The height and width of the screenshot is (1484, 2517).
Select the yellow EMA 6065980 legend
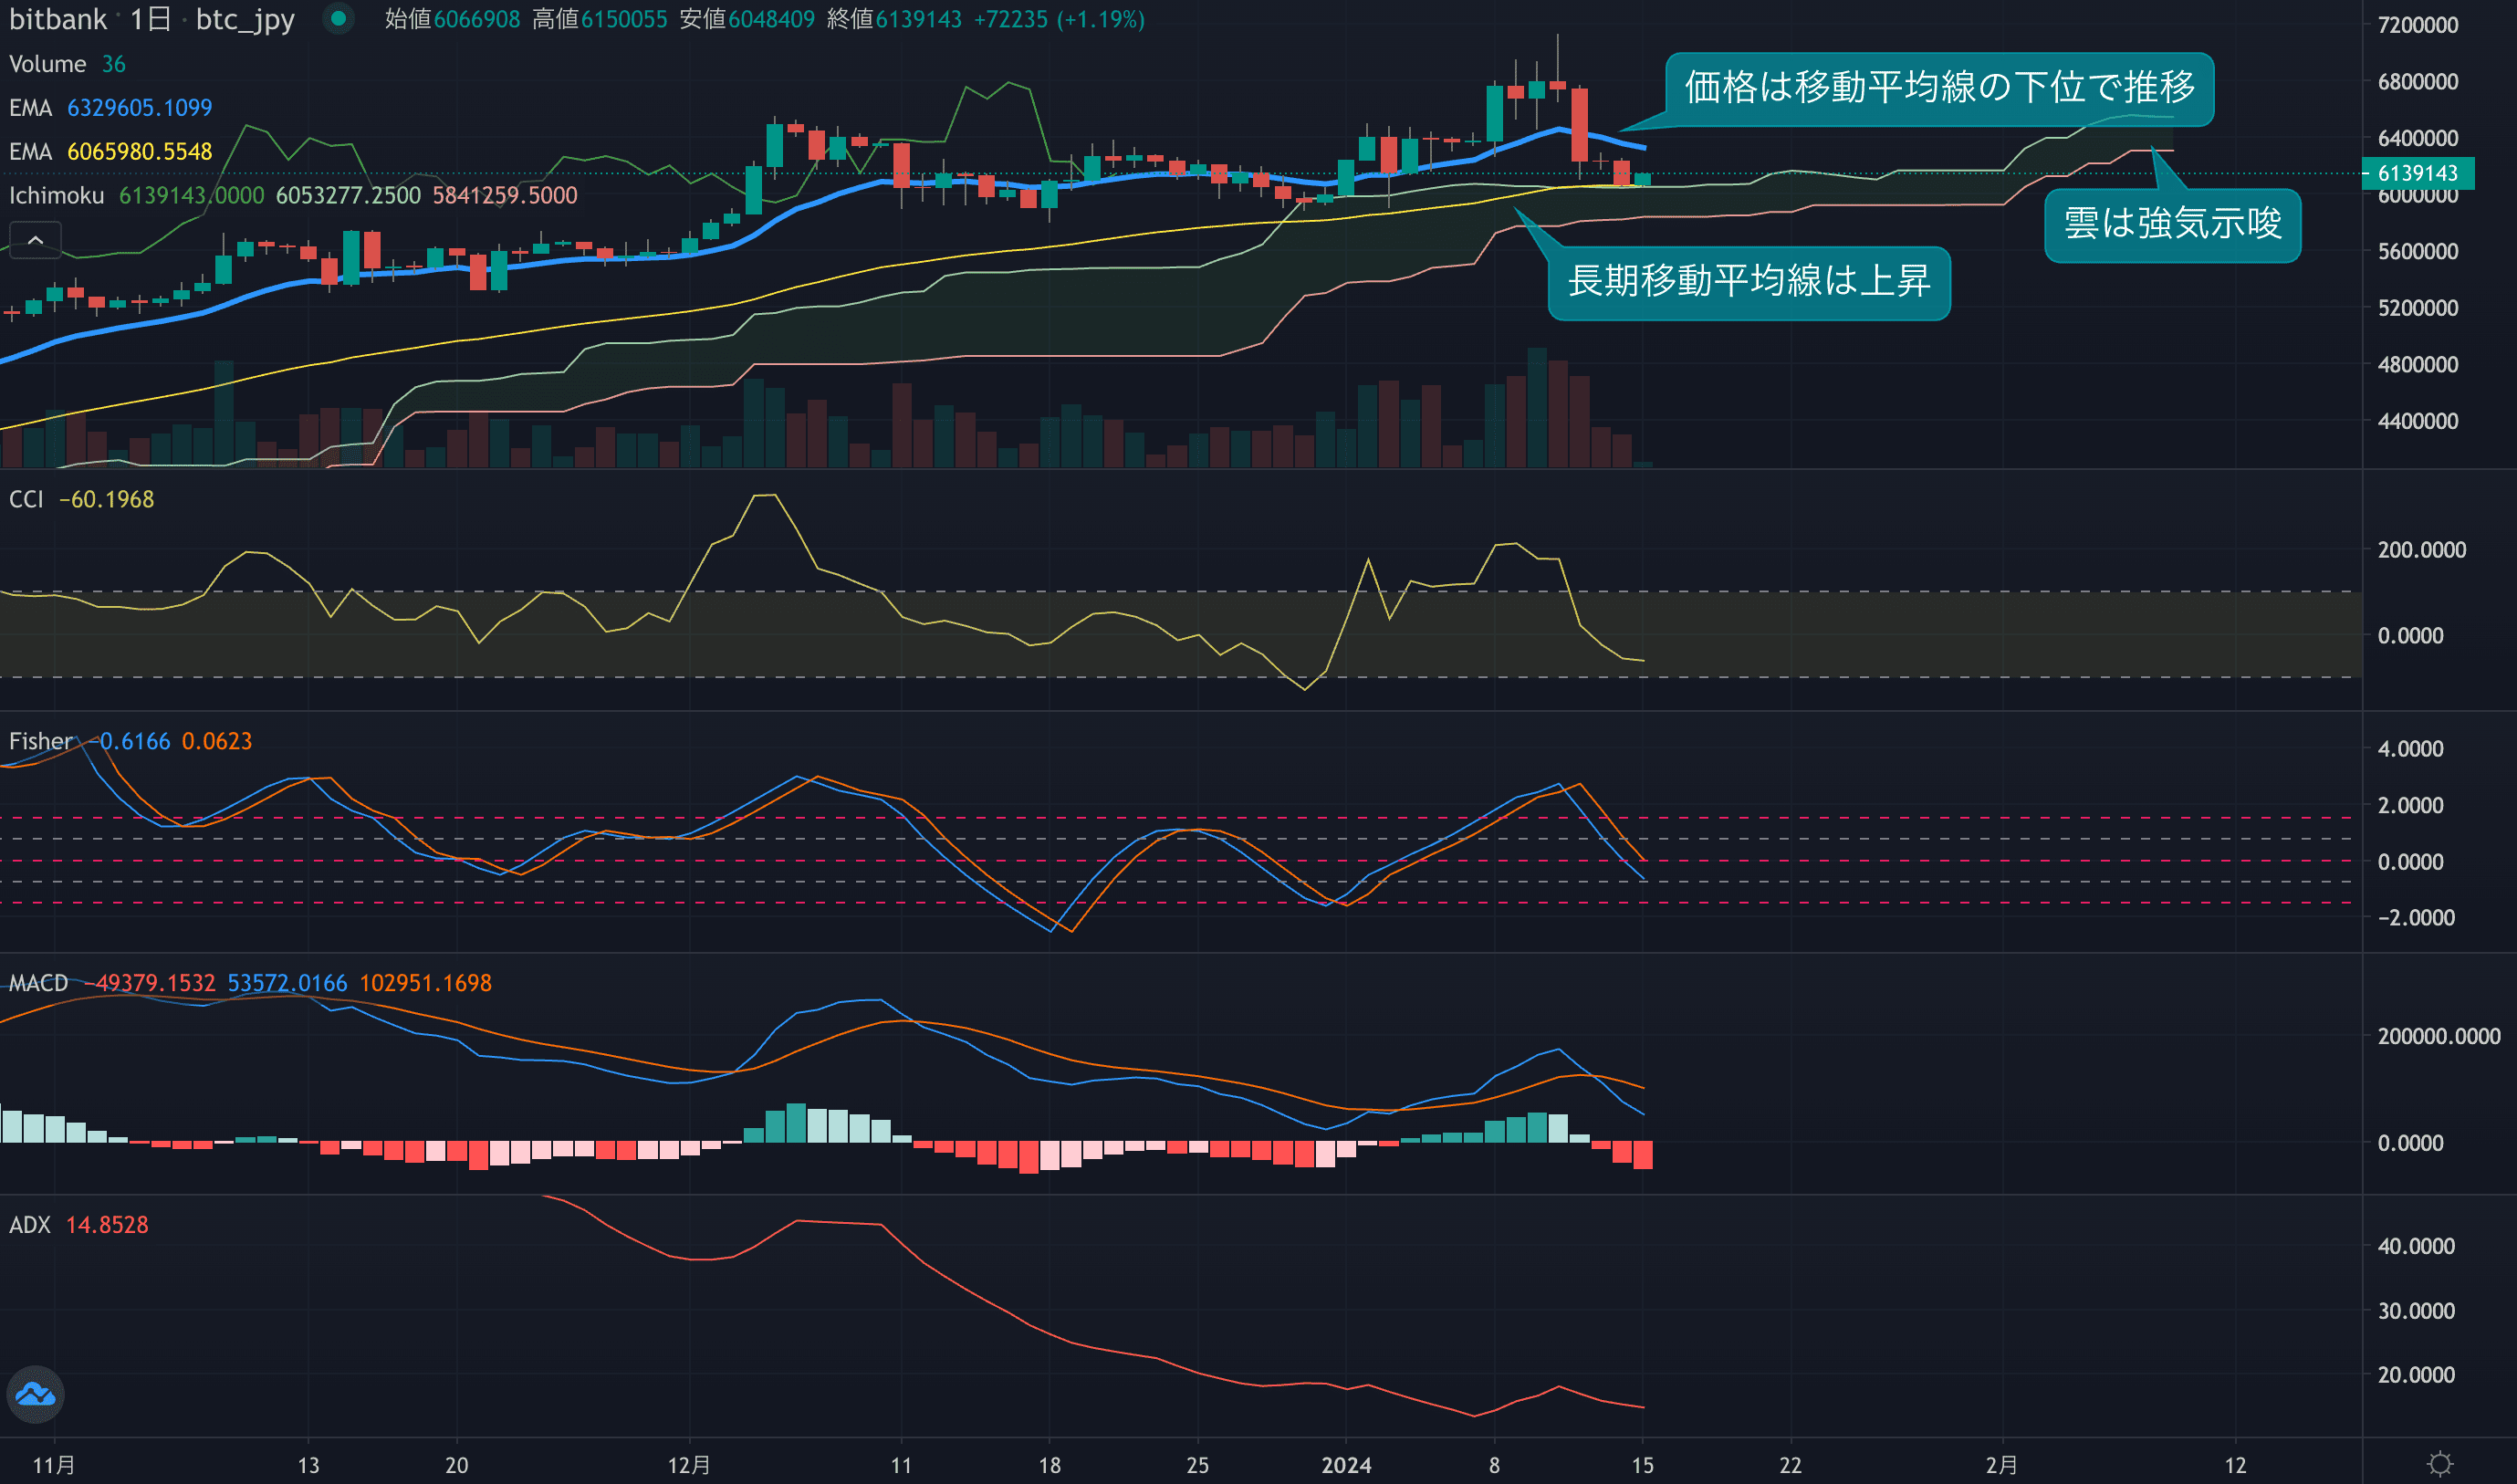click(x=110, y=152)
